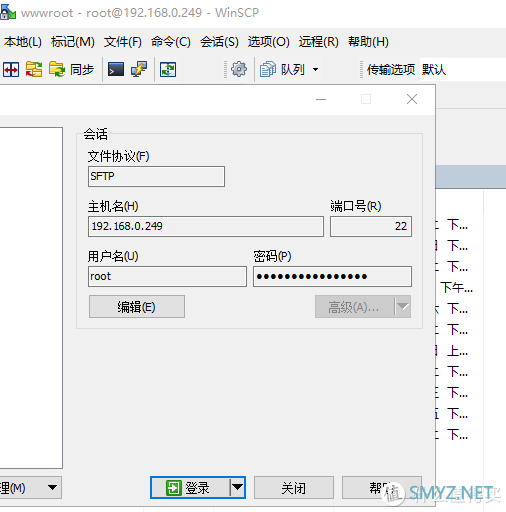Open the 帮助(H) menu
This screenshot has height=512, width=506.
368,42
